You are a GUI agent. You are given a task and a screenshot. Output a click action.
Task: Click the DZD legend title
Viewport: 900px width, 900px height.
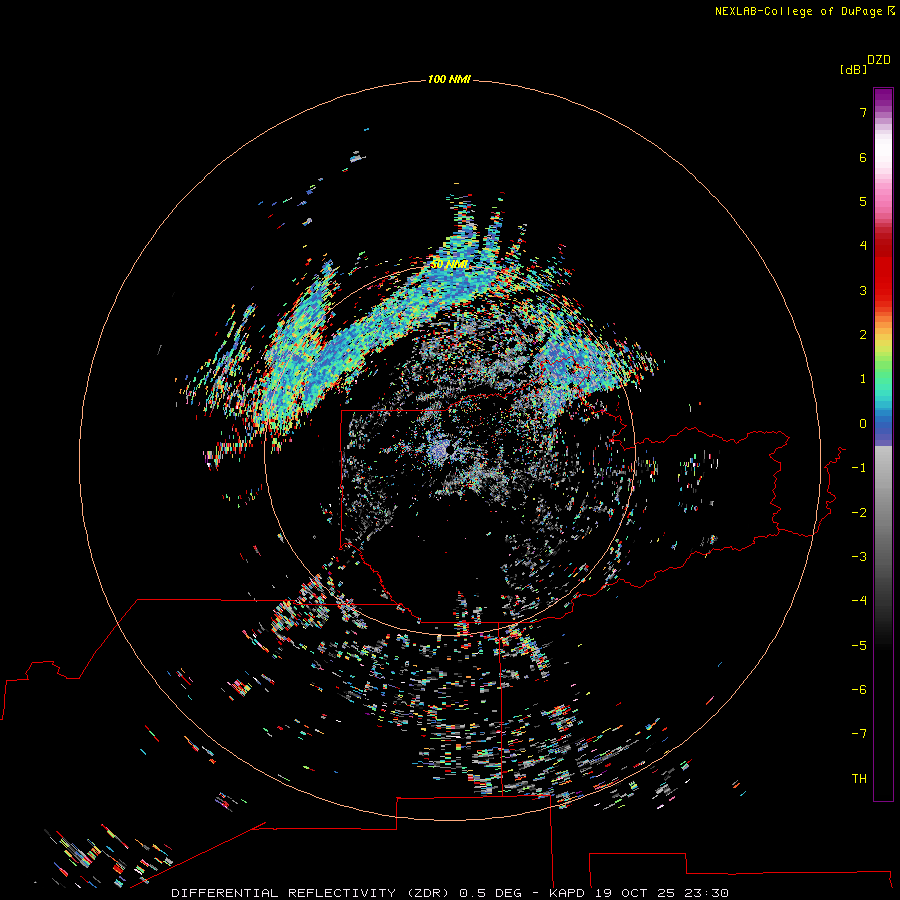[879, 60]
